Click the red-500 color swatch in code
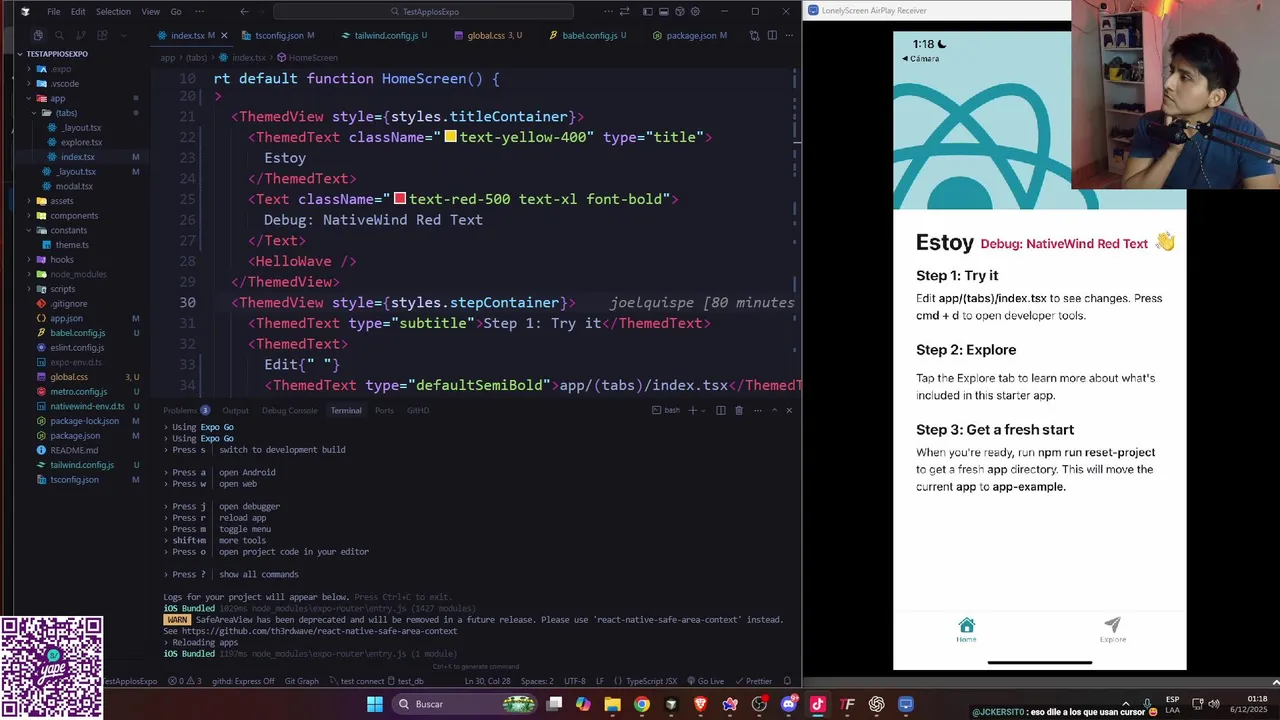The width and height of the screenshot is (1280, 720). 400,199
